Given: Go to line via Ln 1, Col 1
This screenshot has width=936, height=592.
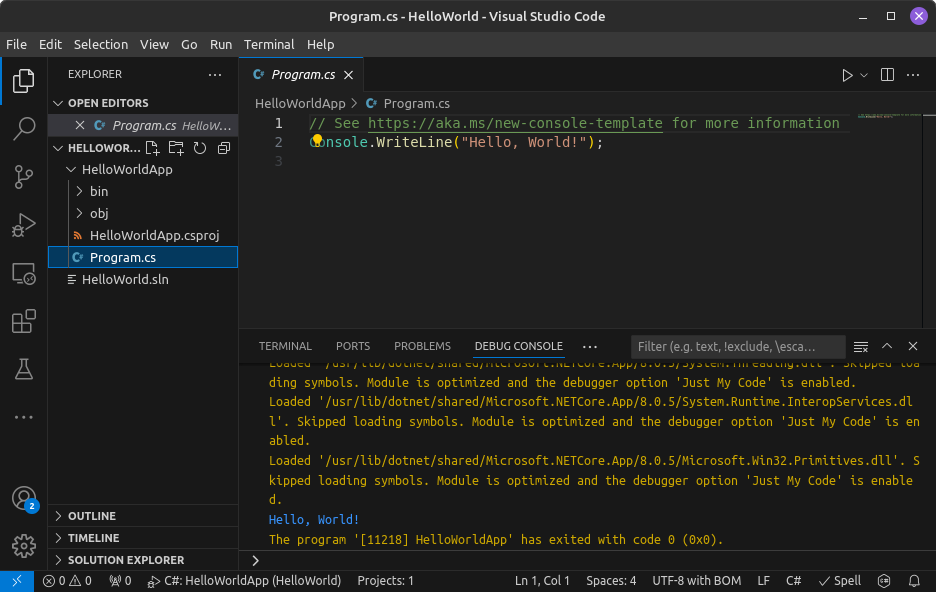Looking at the screenshot, I should pos(542,581).
